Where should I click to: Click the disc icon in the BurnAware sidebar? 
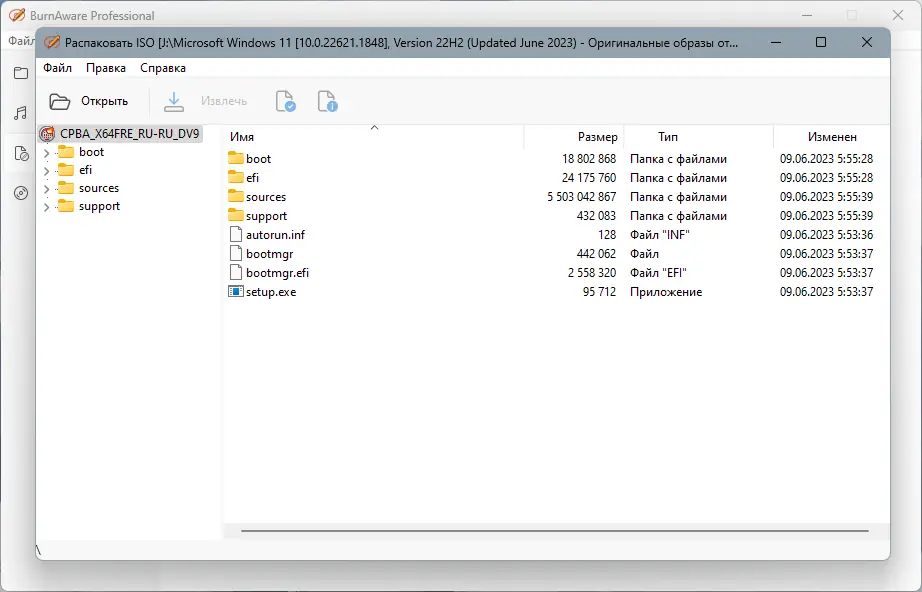click(x=21, y=193)
